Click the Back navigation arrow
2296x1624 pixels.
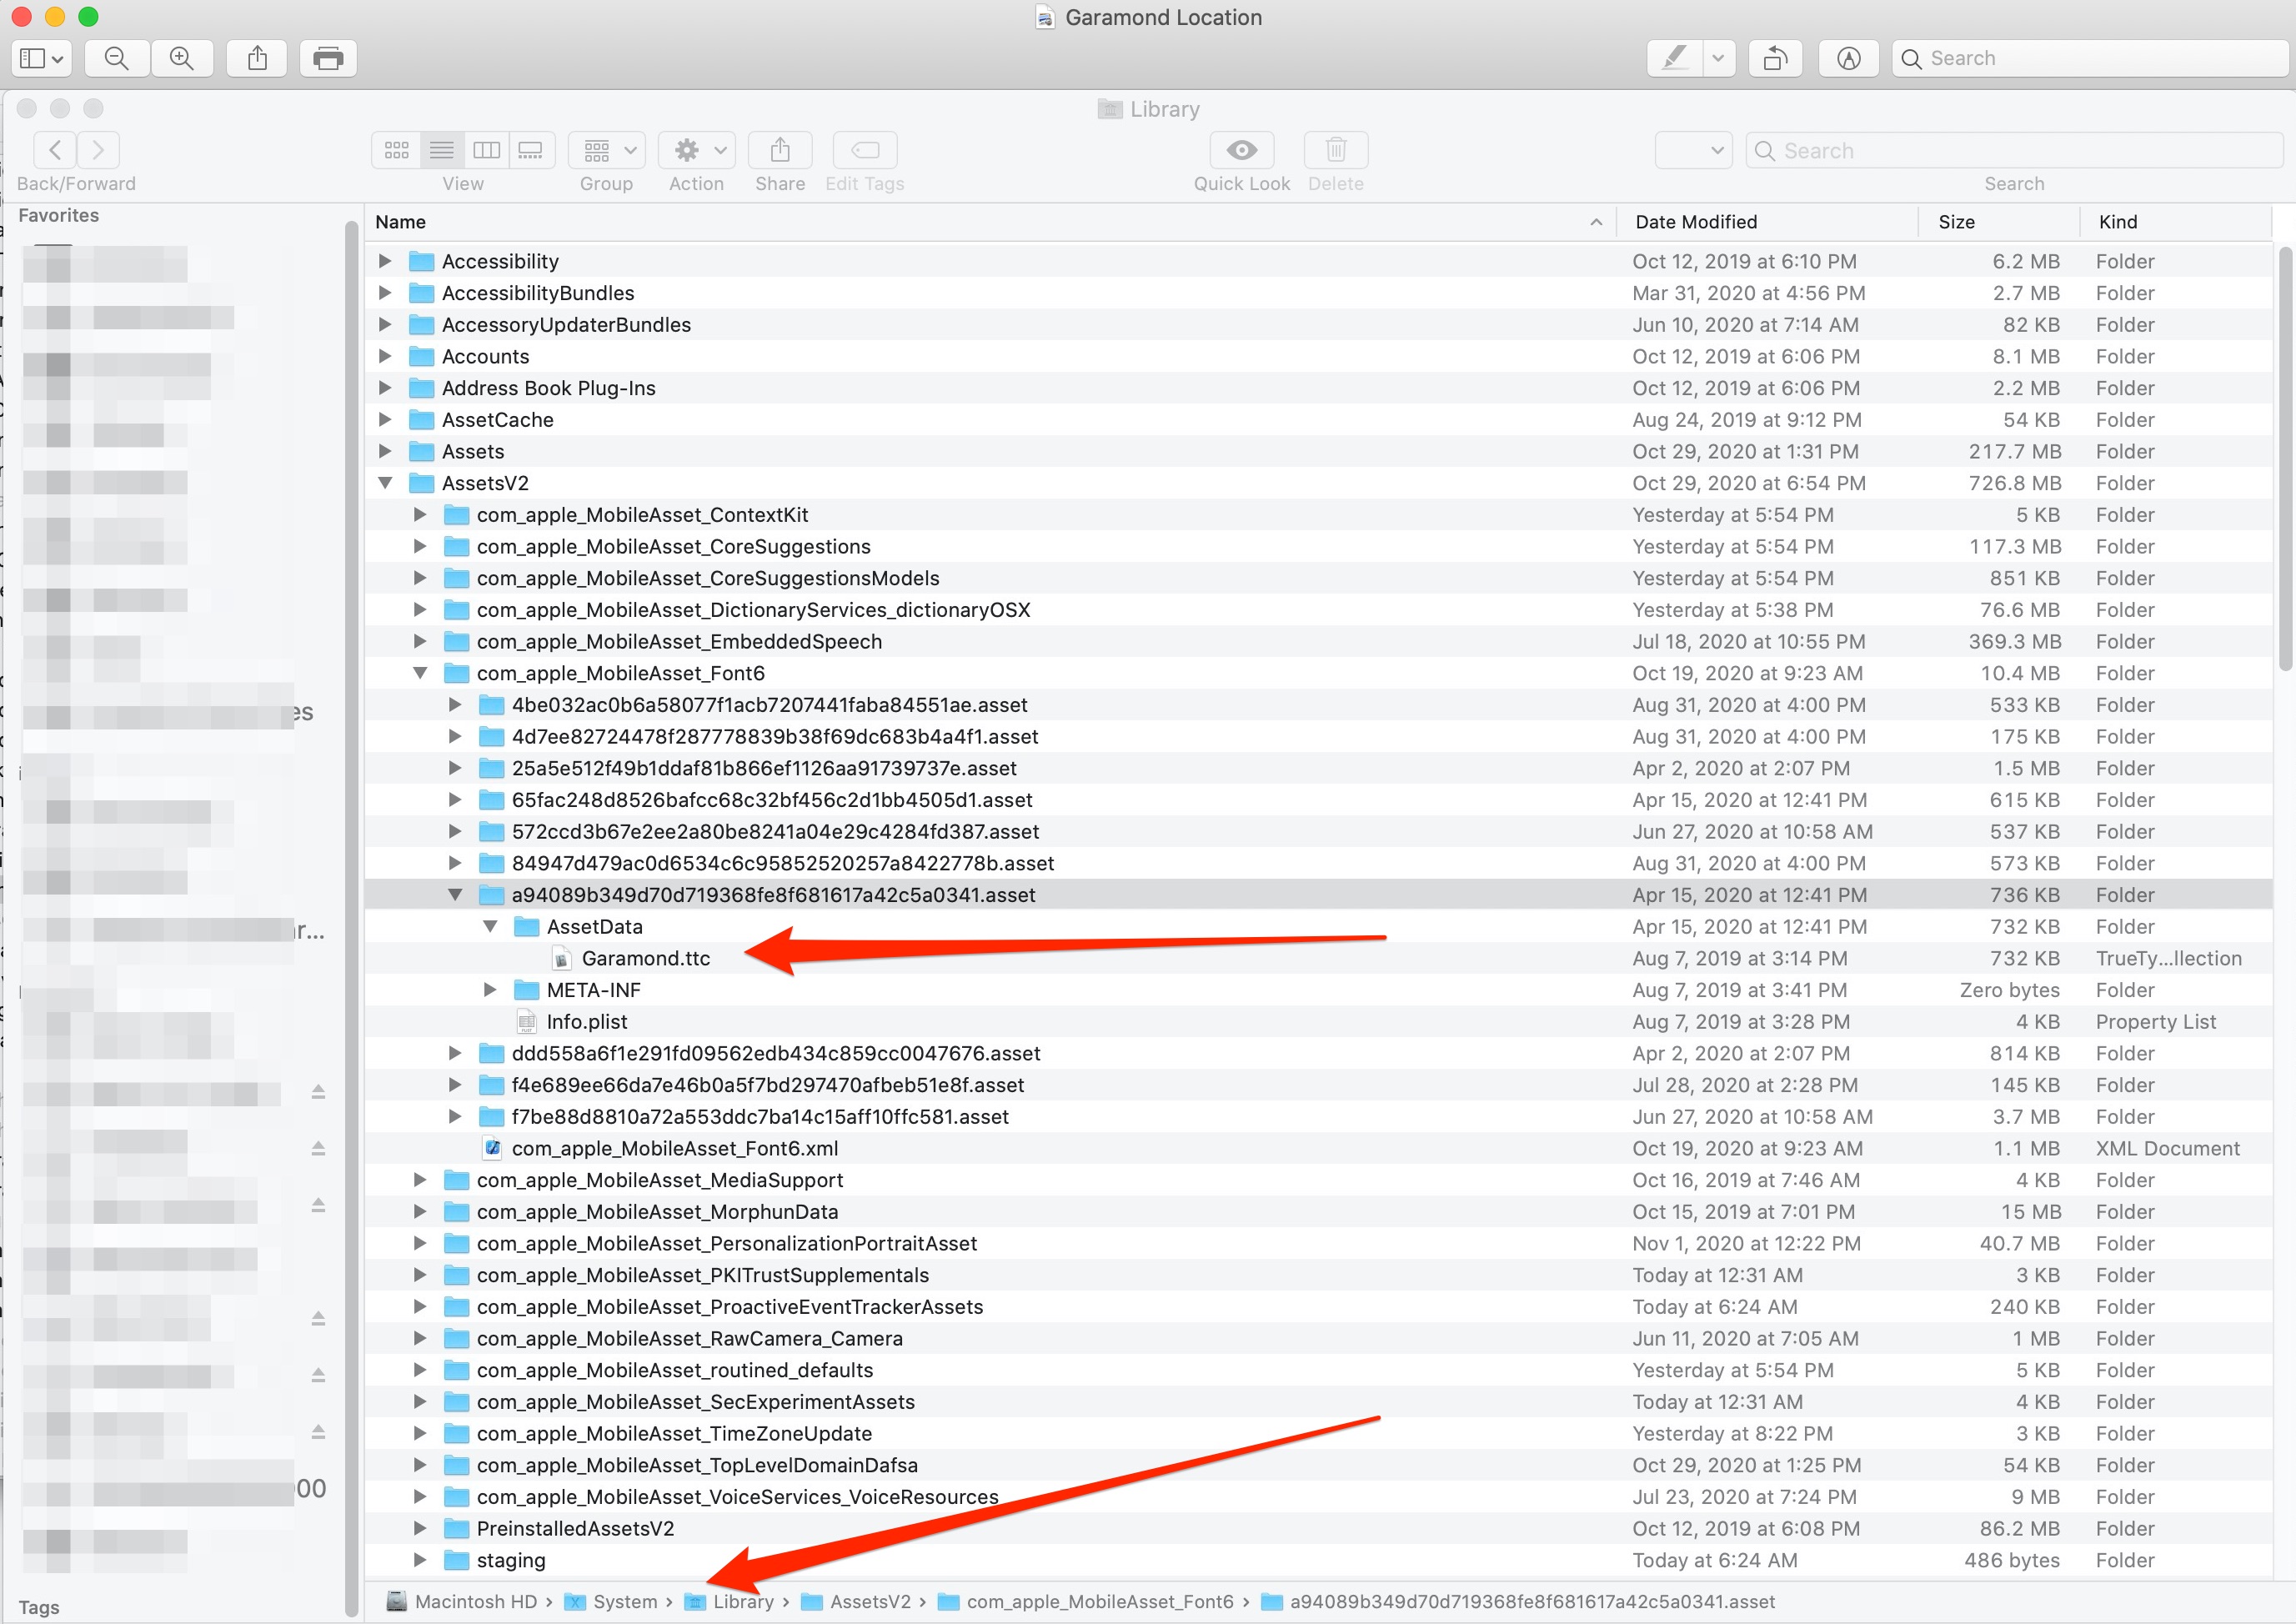click(x=55, y=149)
